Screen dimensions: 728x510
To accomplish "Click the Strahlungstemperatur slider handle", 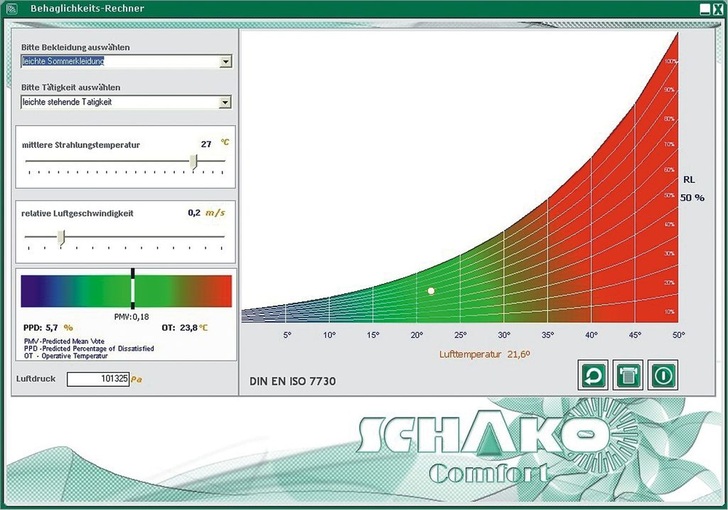I will pyautogui.click(x=194, y=161).
